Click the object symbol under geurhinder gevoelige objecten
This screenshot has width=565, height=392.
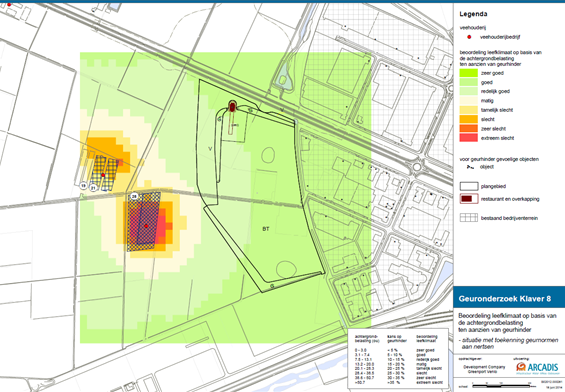pyautogui.click(x=469, y=167)
